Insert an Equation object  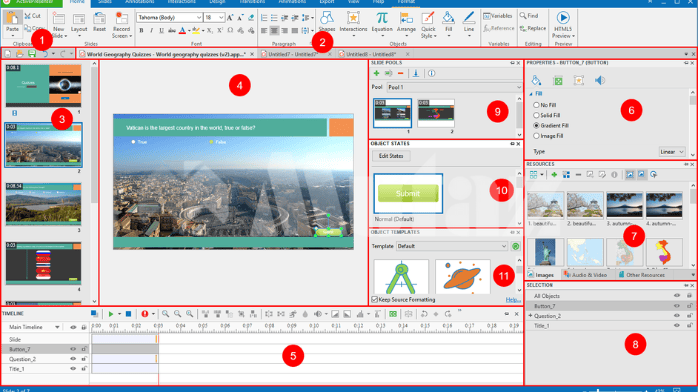tap(382, 22)
